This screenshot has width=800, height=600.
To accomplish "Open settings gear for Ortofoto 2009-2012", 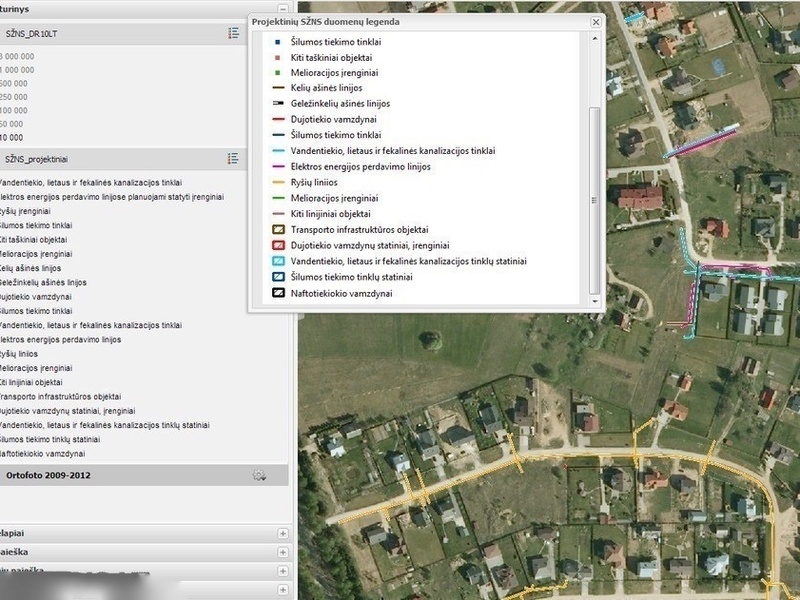I will 260,475.
